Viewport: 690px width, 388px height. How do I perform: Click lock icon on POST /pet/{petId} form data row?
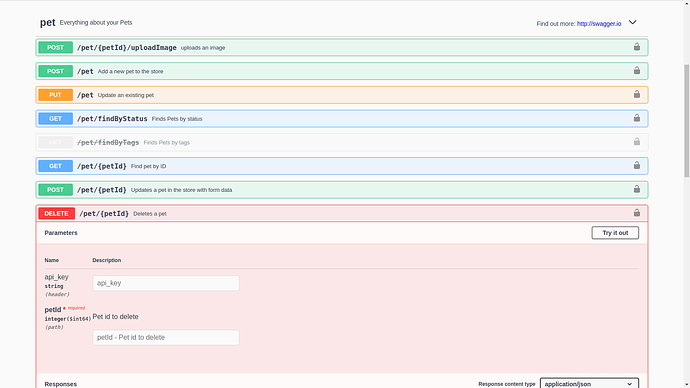(637, 189)
